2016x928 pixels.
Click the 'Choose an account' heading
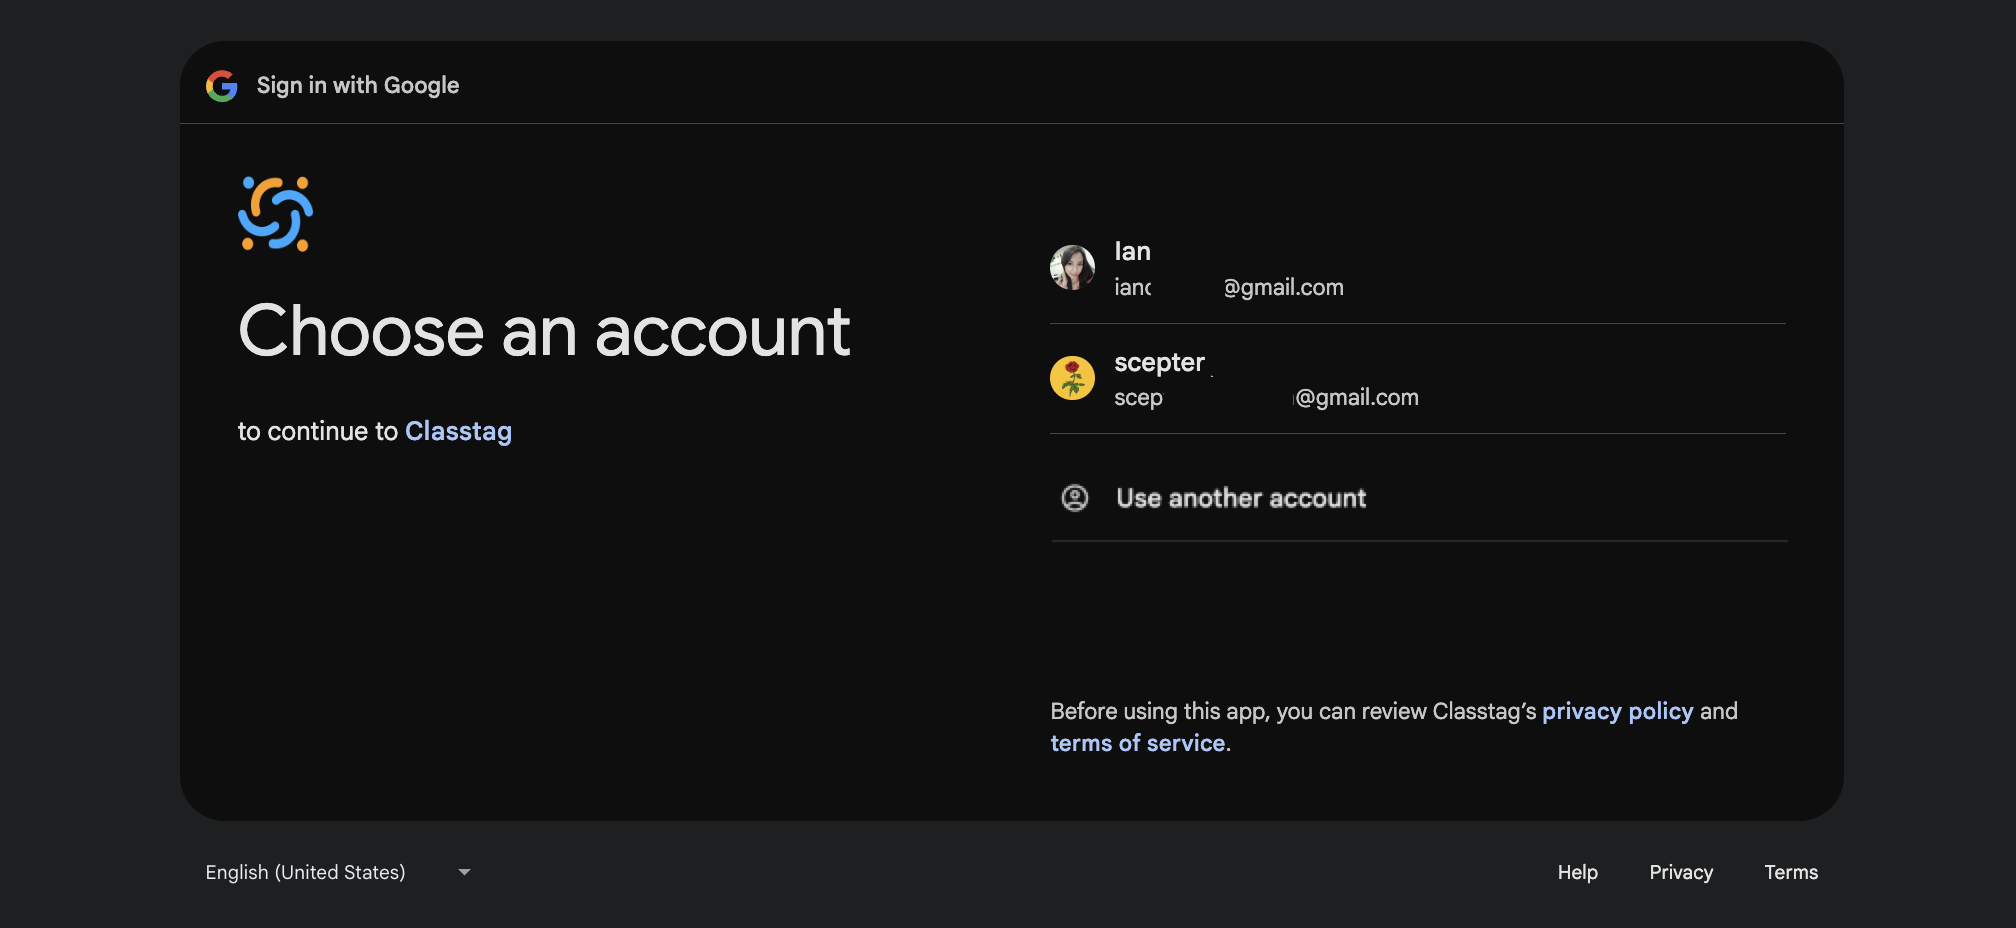coord(544,331)
